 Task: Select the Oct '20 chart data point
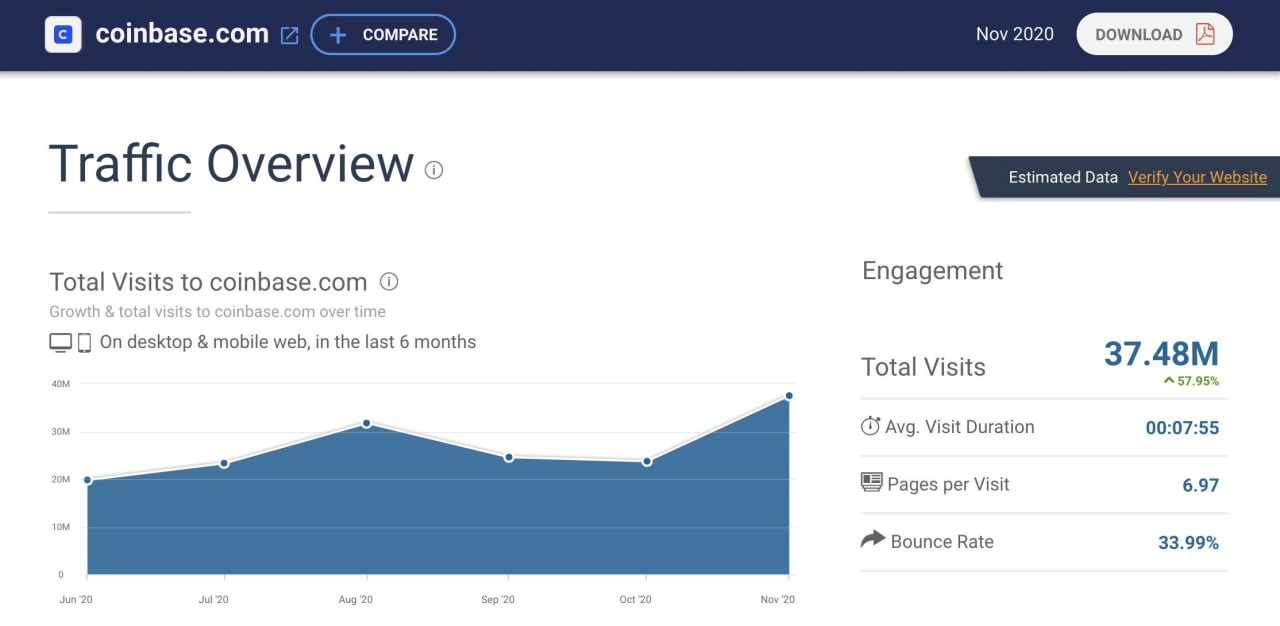pos(647,461)
